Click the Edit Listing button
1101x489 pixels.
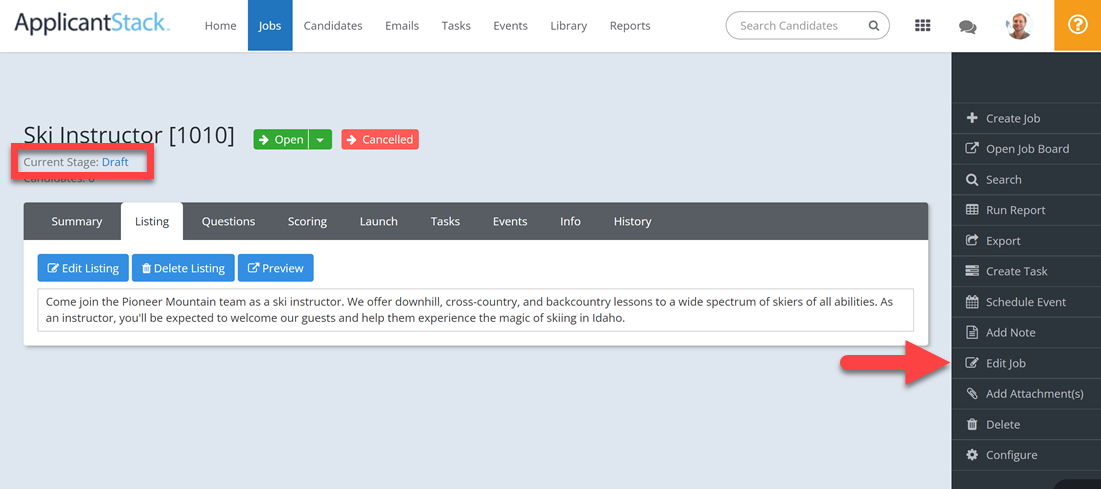tap(83, 268)
